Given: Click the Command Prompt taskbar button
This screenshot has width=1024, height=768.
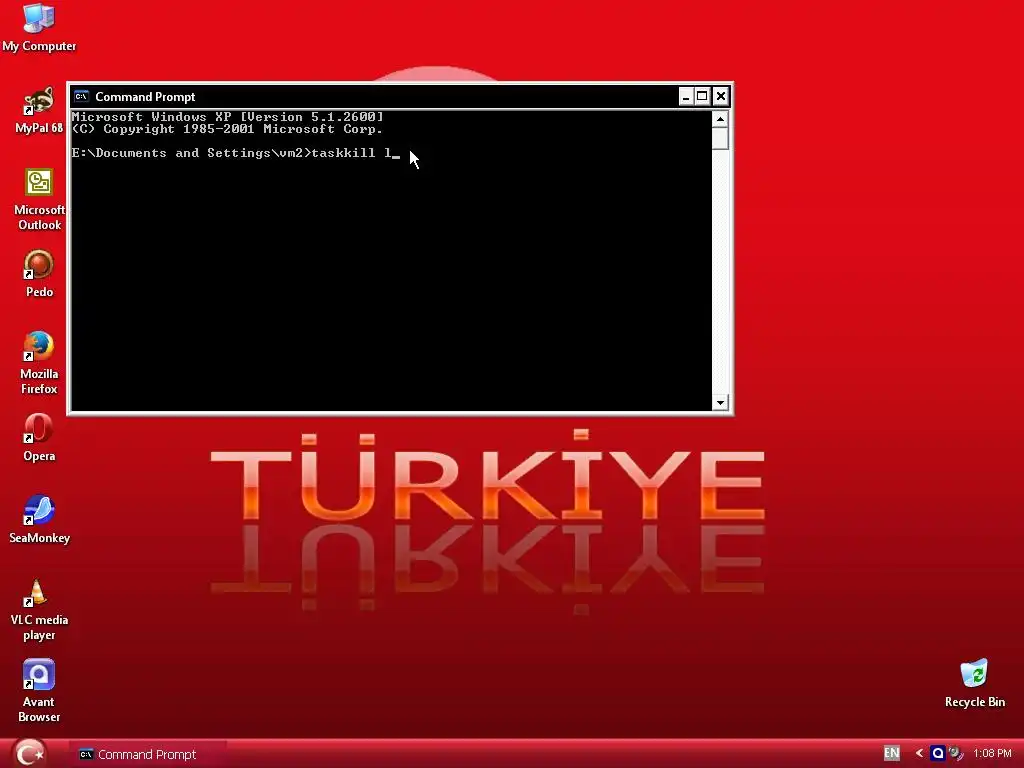Looking at the screenshot, I should point(149,754).
